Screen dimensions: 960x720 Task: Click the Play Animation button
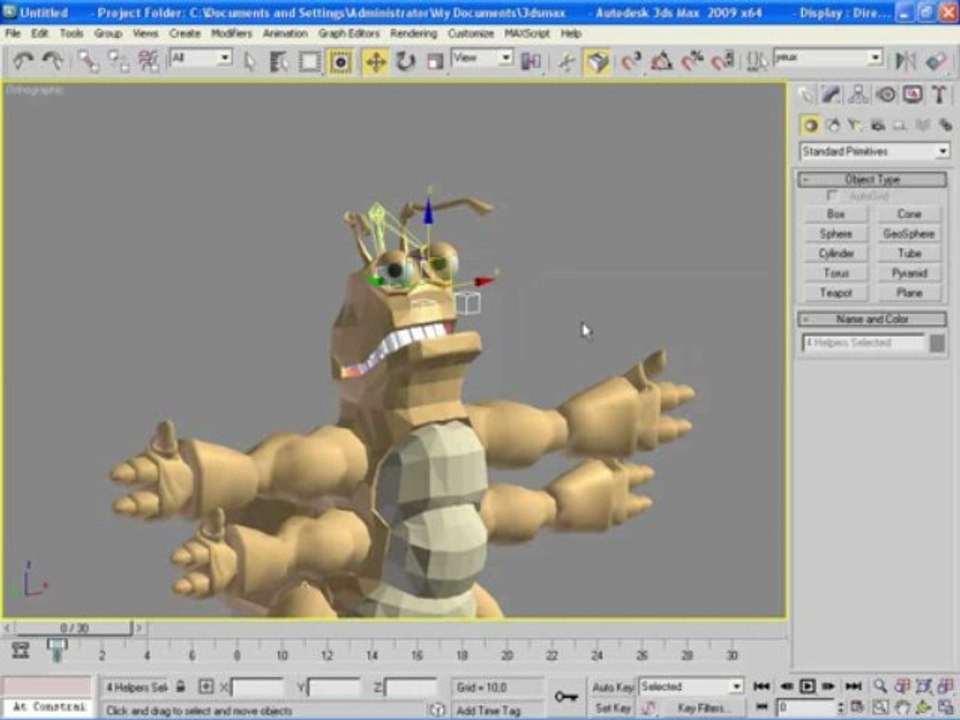point(808,686)
